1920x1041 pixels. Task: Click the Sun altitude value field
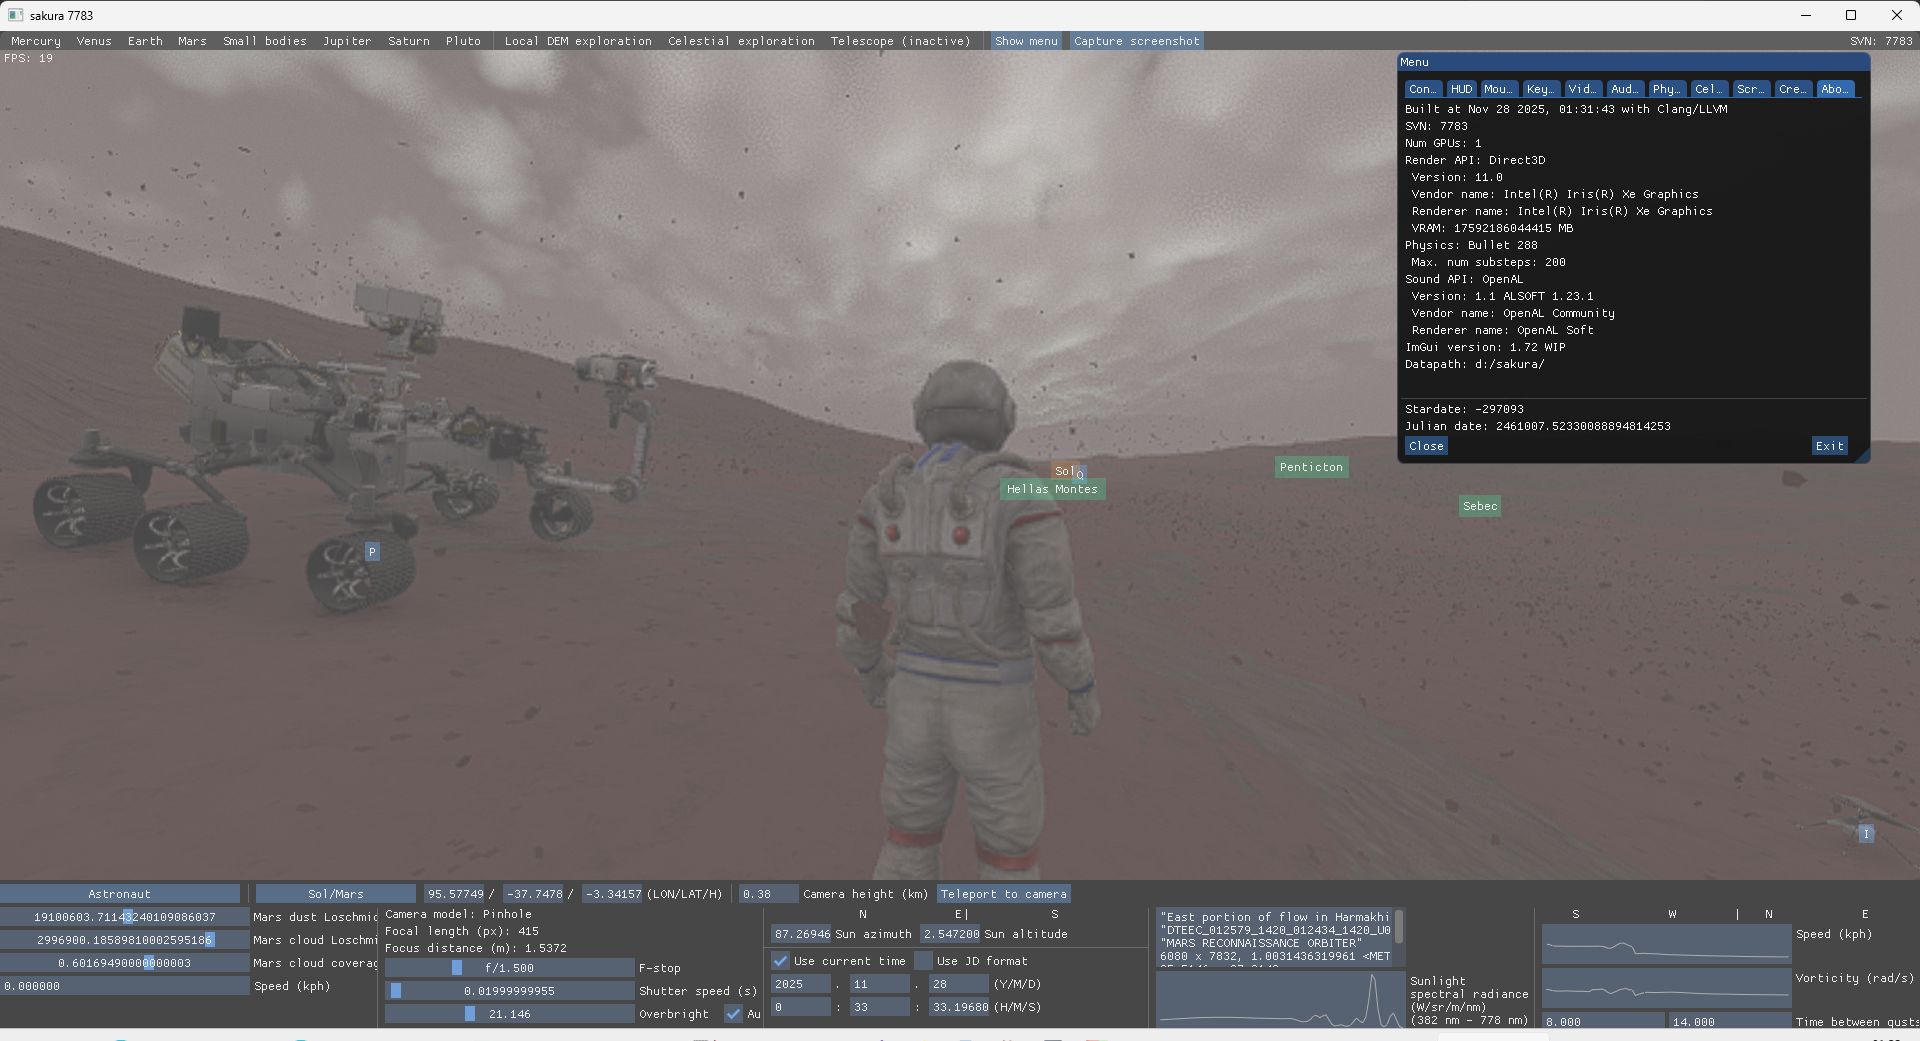(950, 934)
